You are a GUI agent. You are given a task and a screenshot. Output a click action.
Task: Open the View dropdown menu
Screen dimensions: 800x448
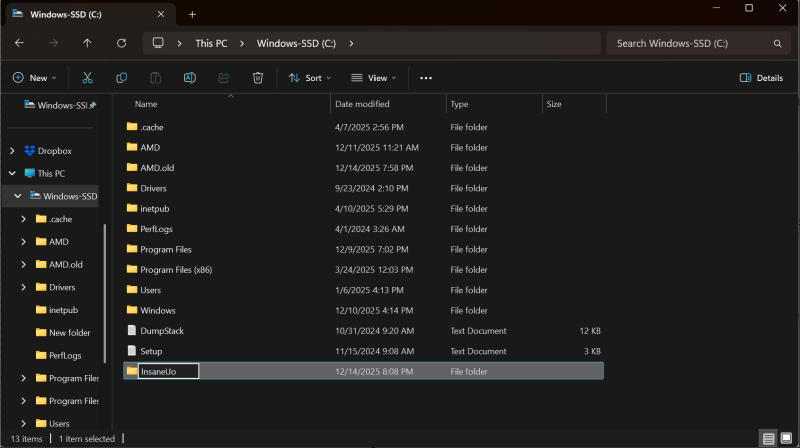point(373,77)
